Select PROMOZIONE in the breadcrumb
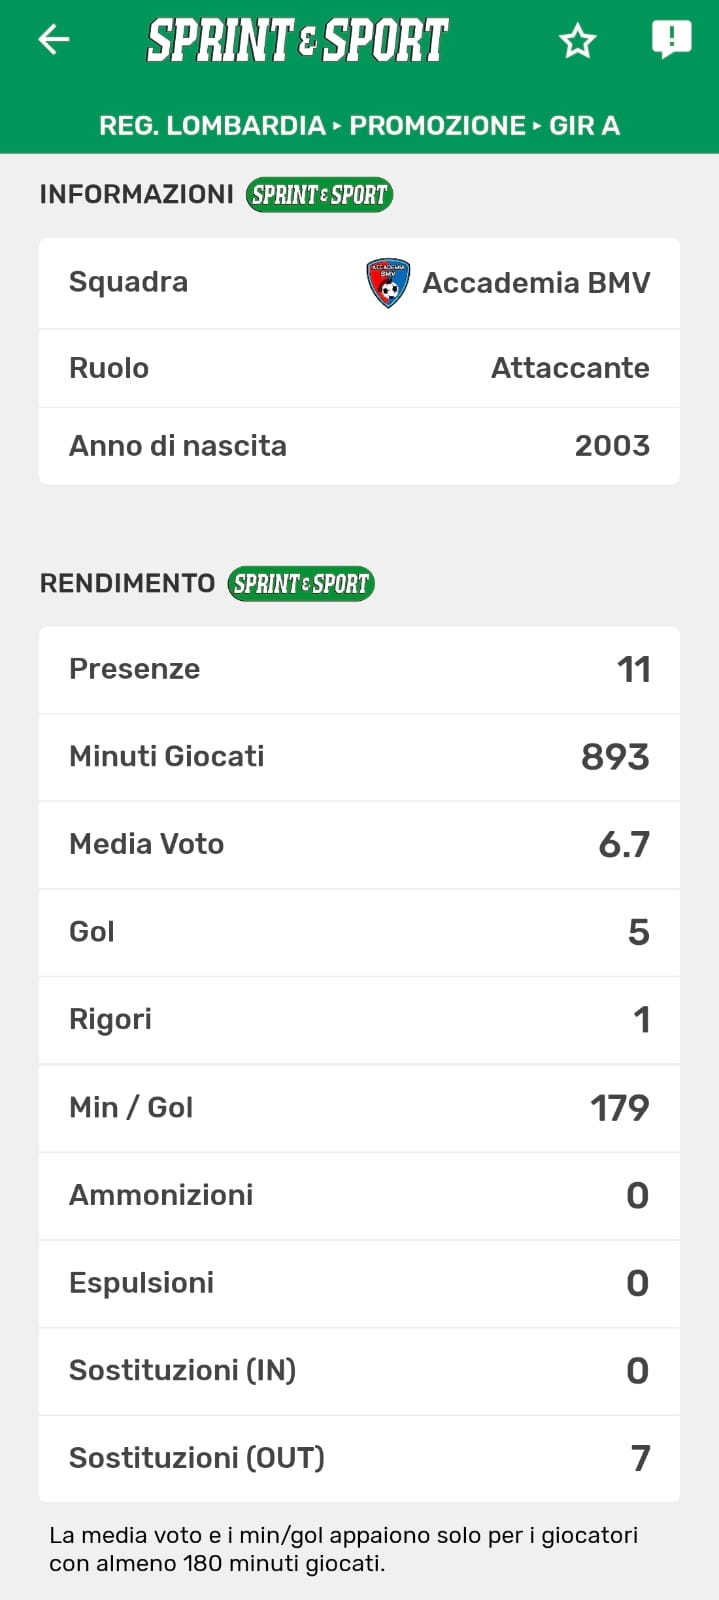The width and height of the screenshot is (719, 1600). 437,126
